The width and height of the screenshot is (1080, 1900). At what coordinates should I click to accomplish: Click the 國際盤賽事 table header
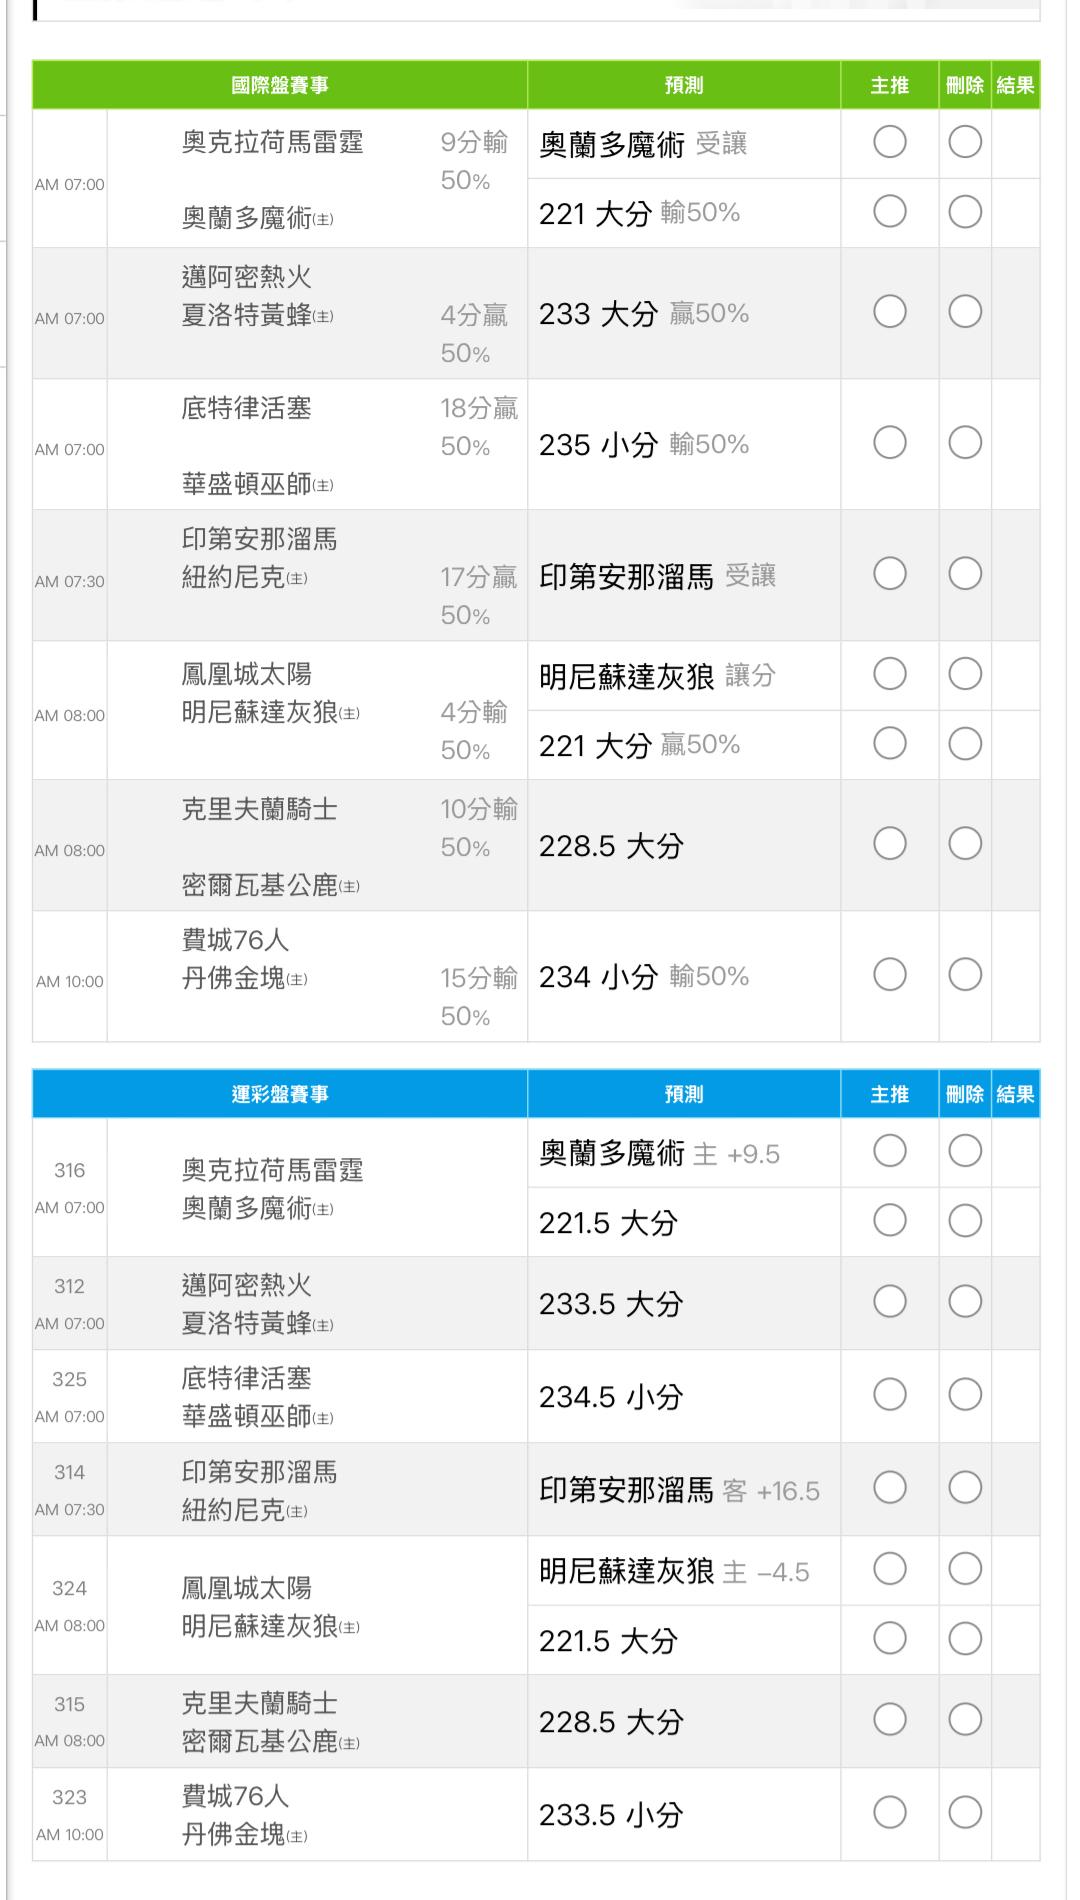coord(280,85)
